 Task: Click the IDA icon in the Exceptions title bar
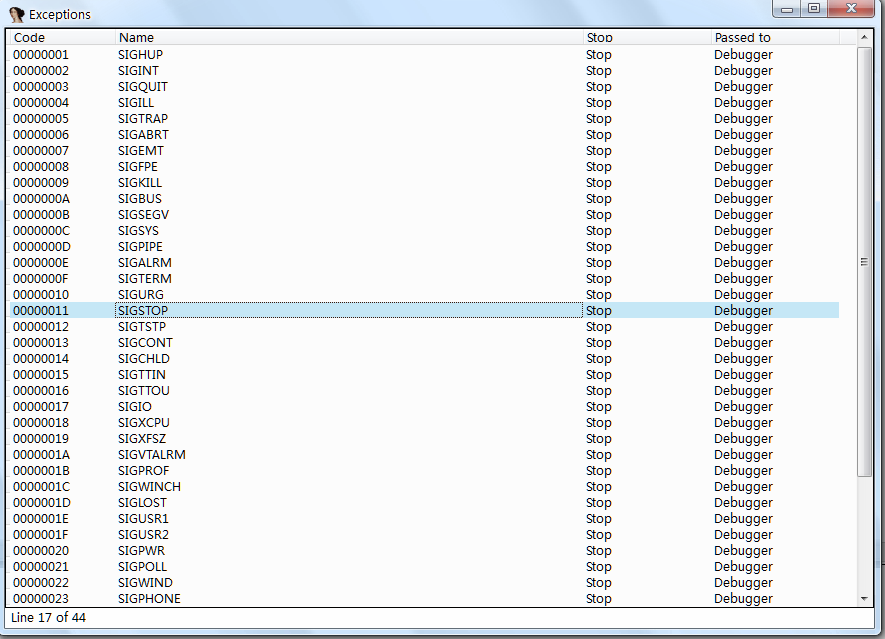(x=16, y=14)
